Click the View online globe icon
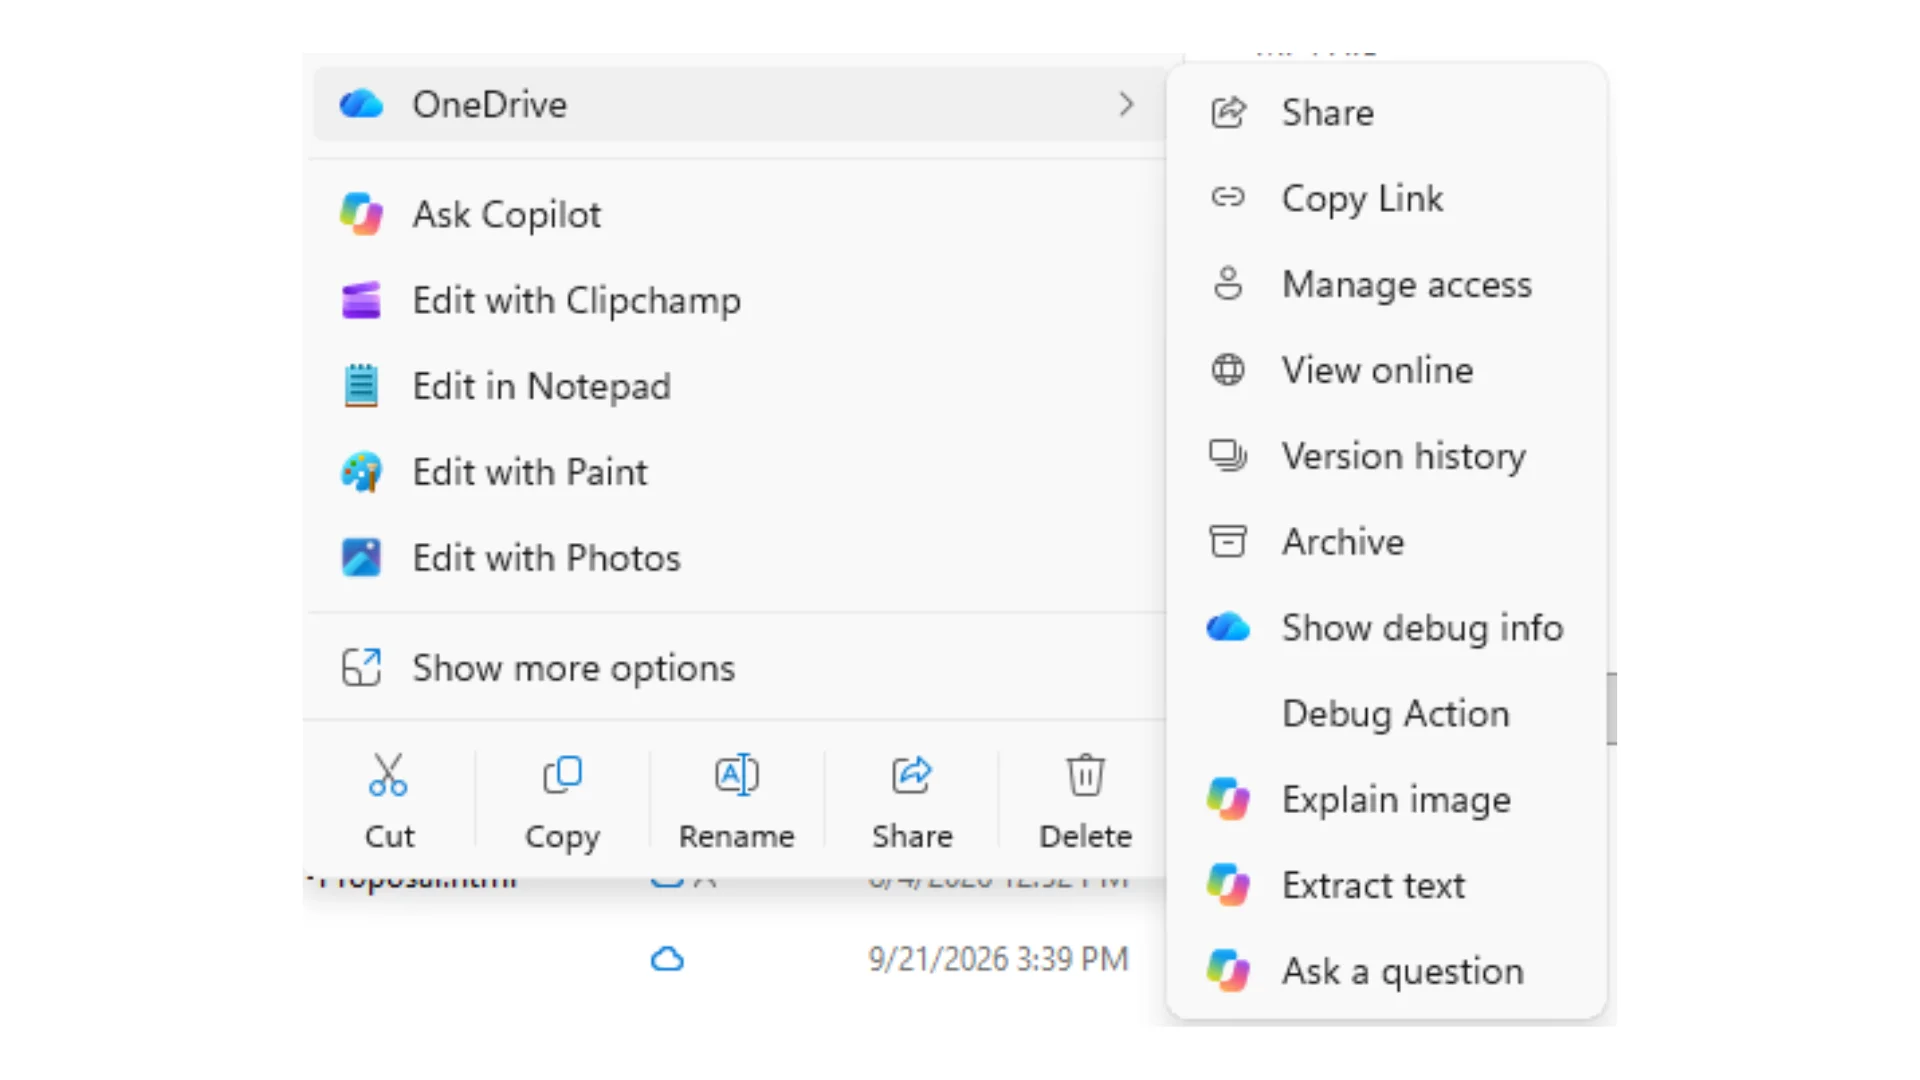 tap(1228, 370)
